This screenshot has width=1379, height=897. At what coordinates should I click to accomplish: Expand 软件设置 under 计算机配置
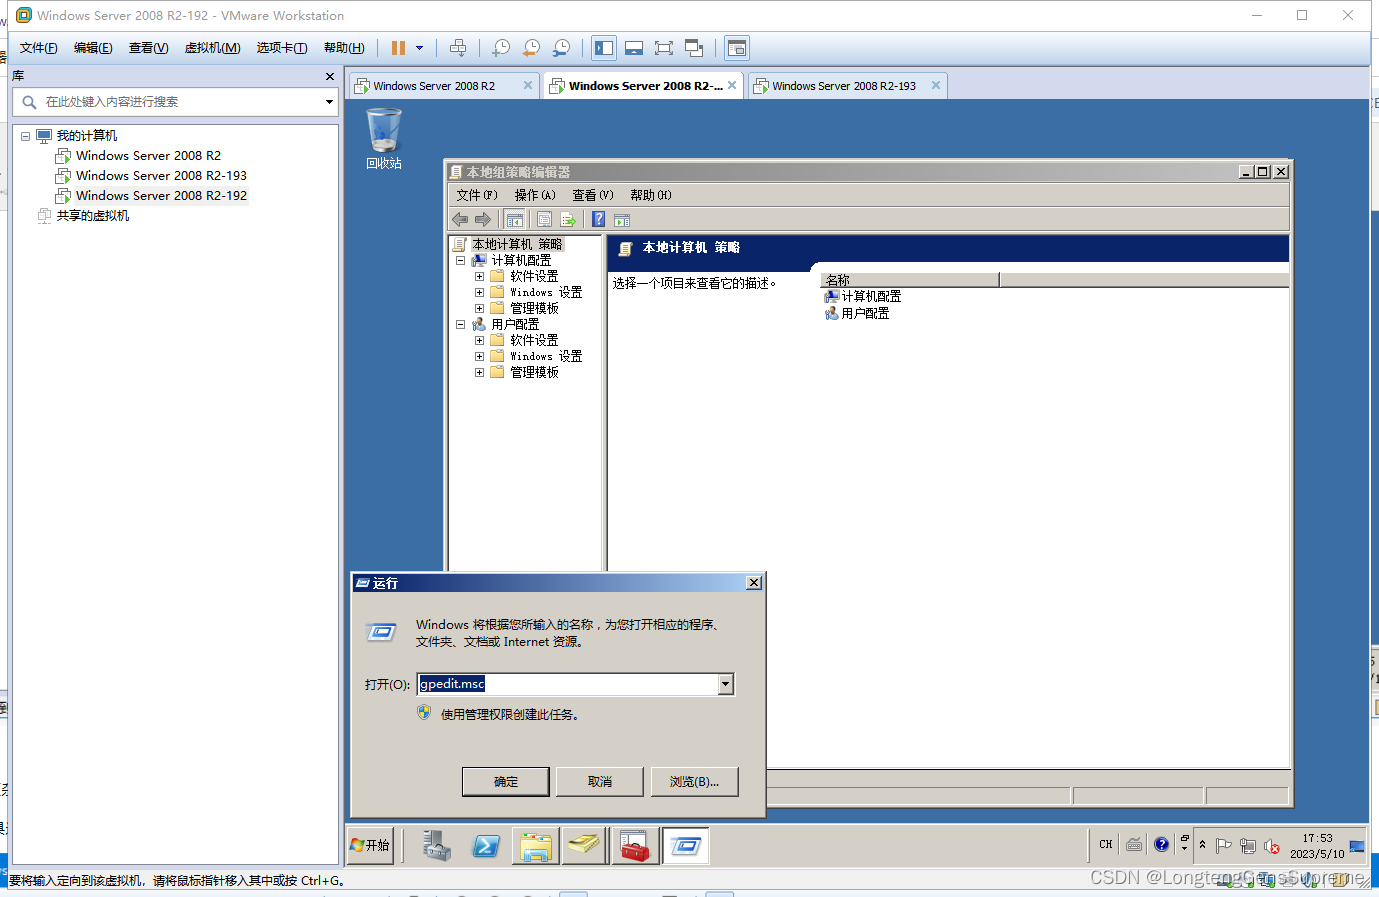(479, 276)
